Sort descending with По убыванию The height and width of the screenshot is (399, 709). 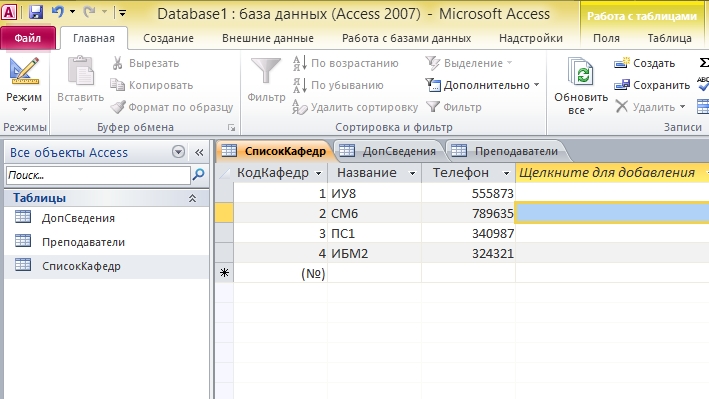[x=338, y=85]
